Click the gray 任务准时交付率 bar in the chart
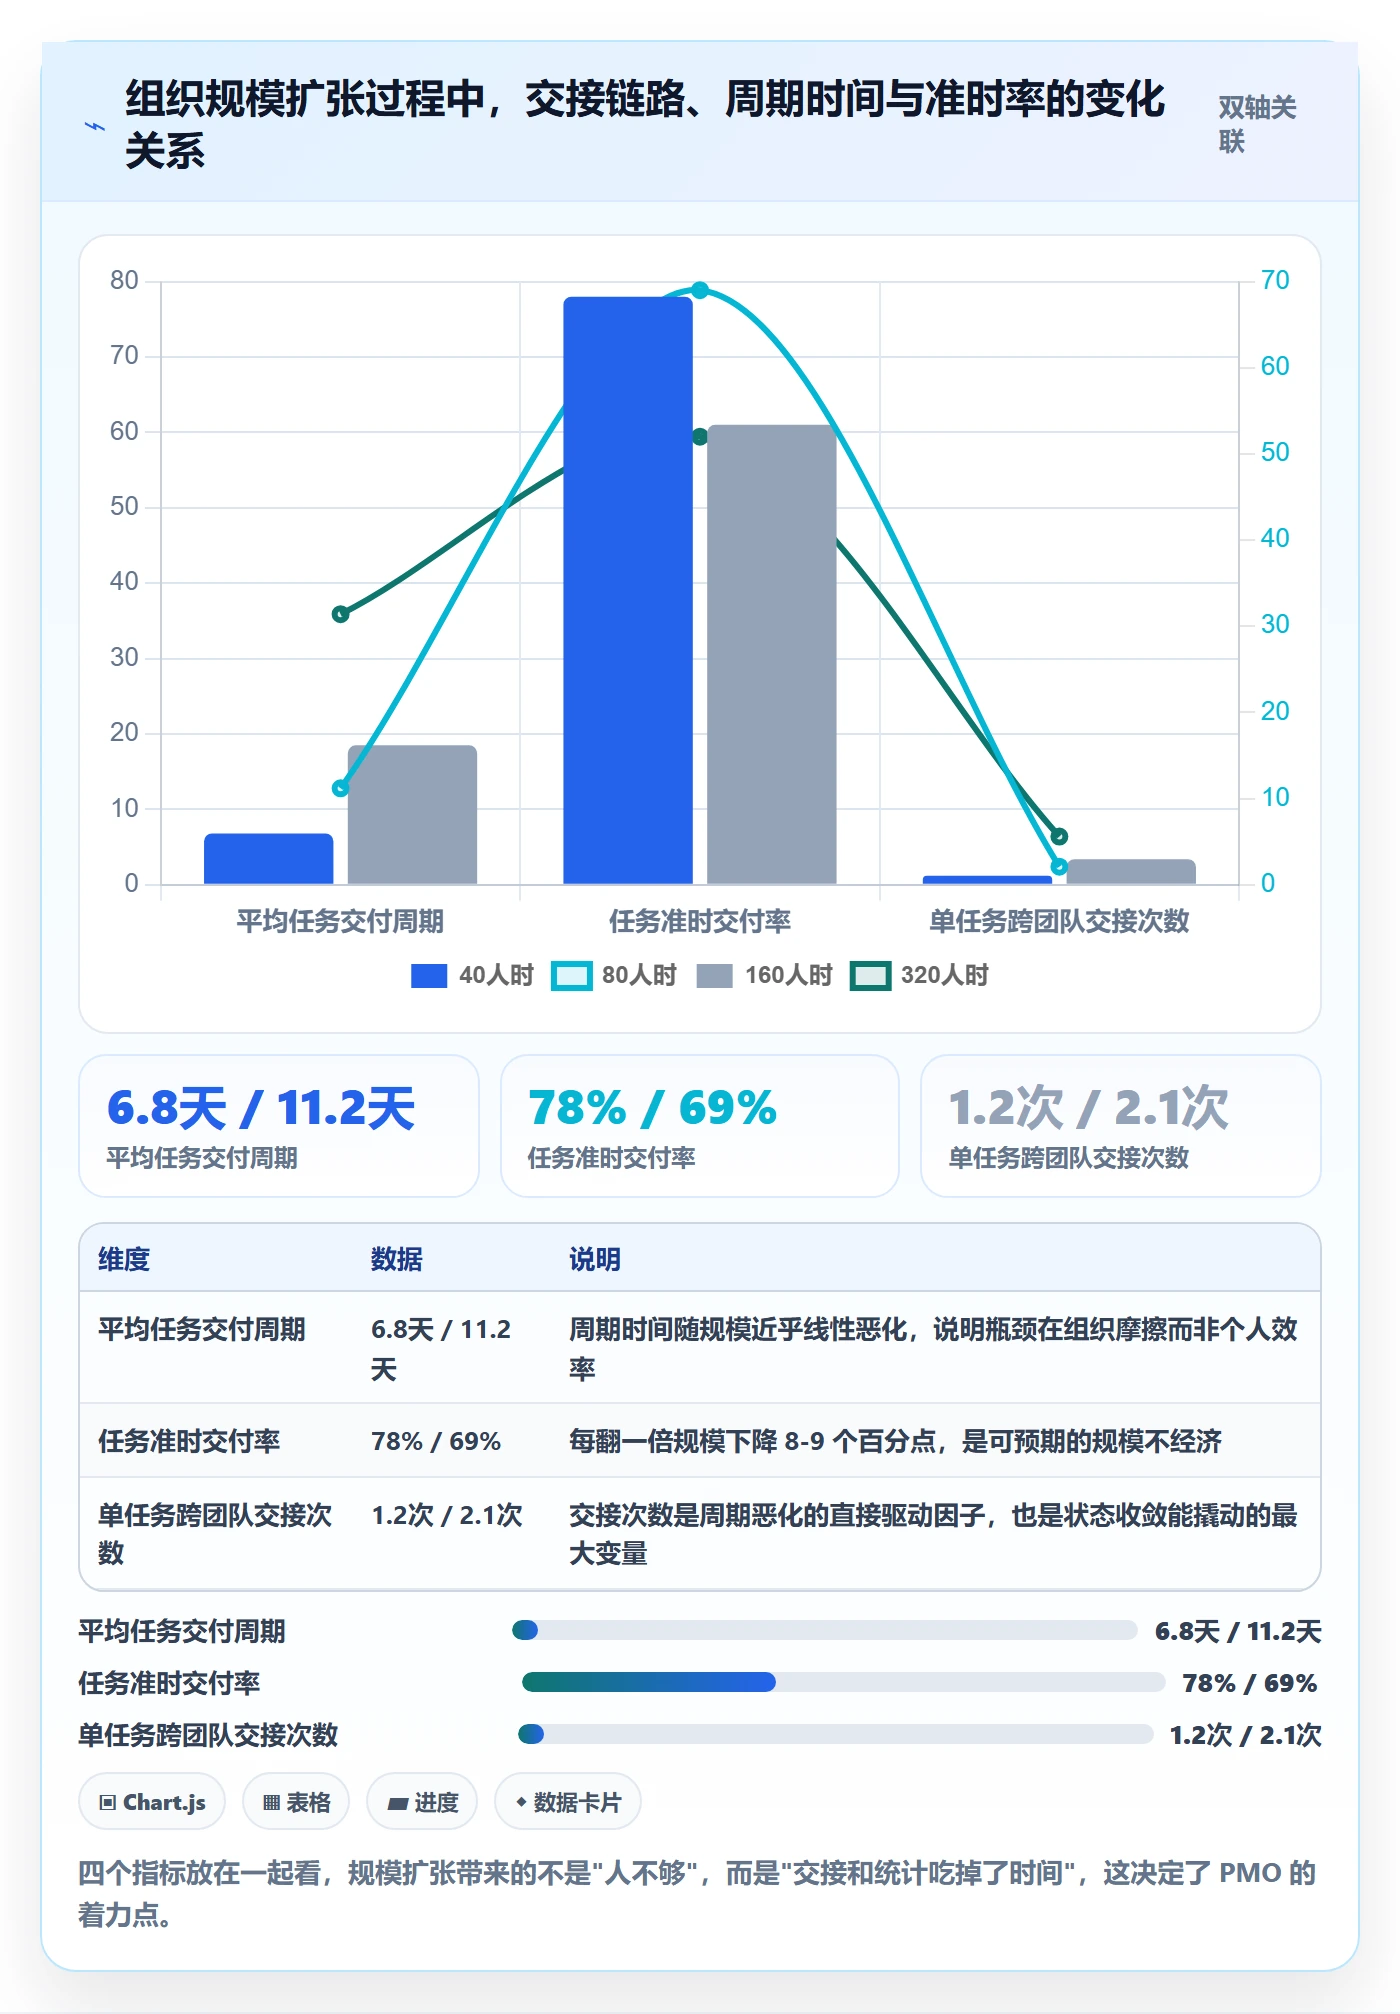Image resolution: width=1400 pixels, height=2014 pixels. tap(771, 654)
